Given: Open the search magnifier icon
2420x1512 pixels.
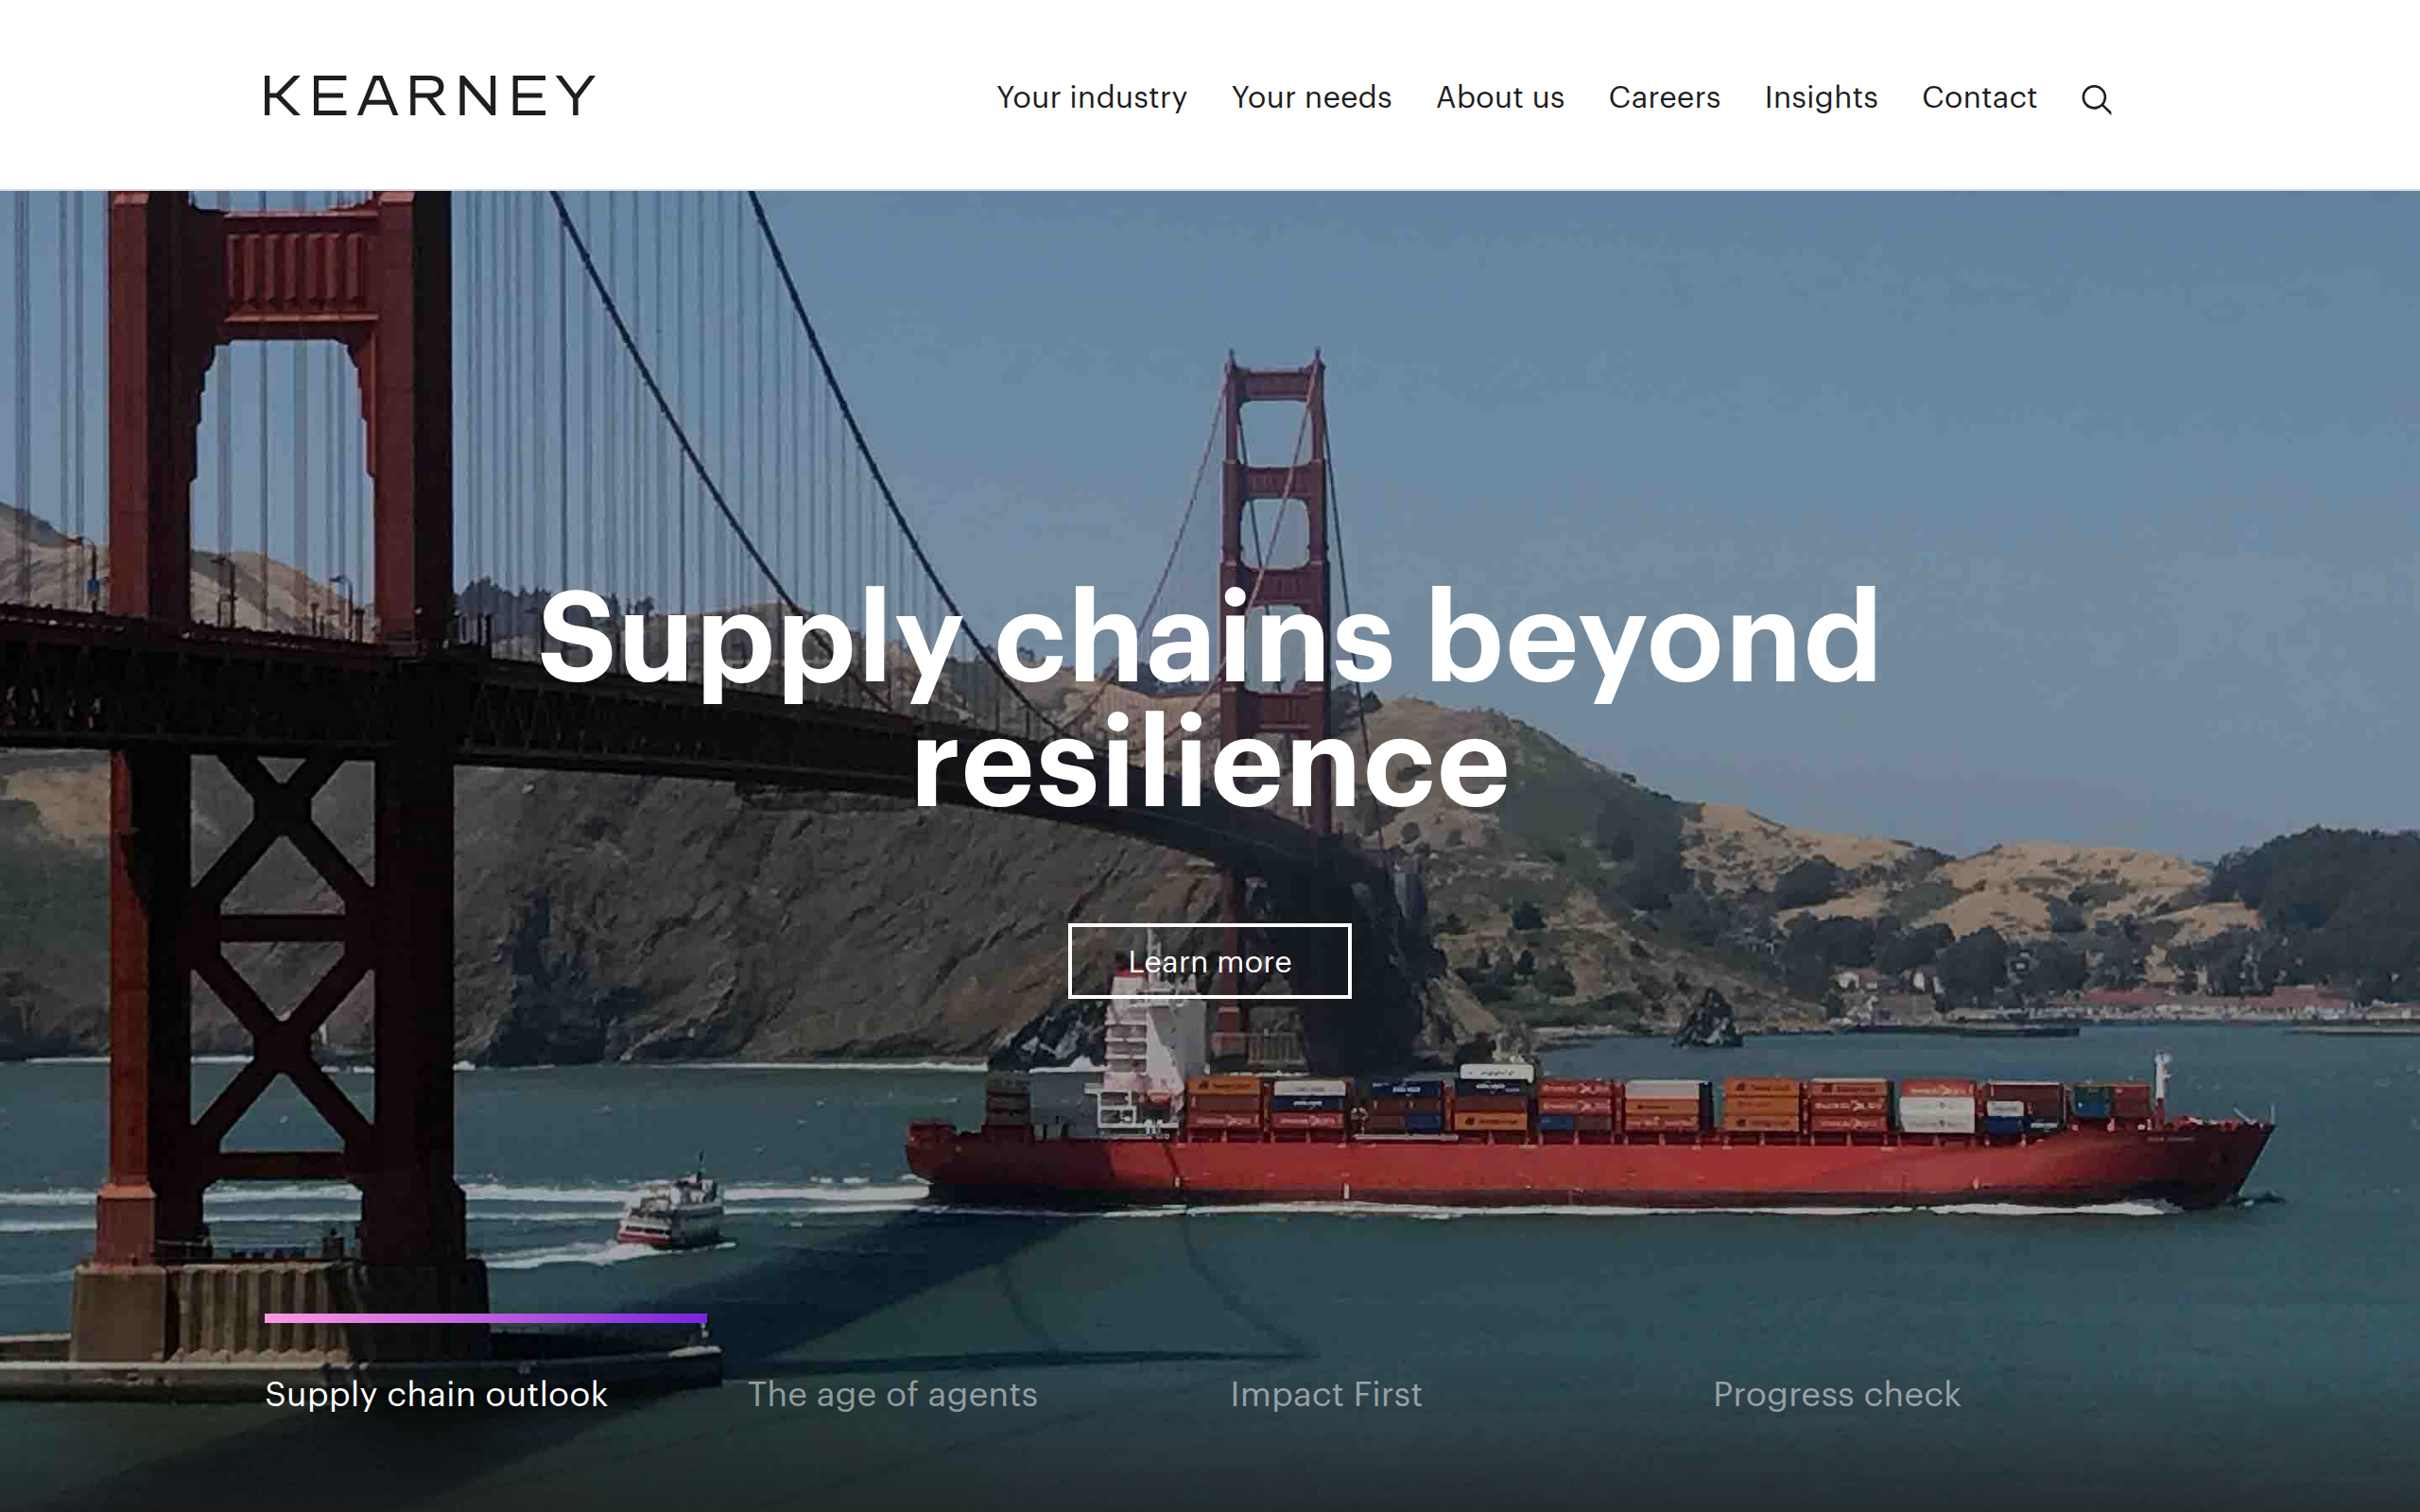Looking at the screenshot, I should pos(2096,99).
